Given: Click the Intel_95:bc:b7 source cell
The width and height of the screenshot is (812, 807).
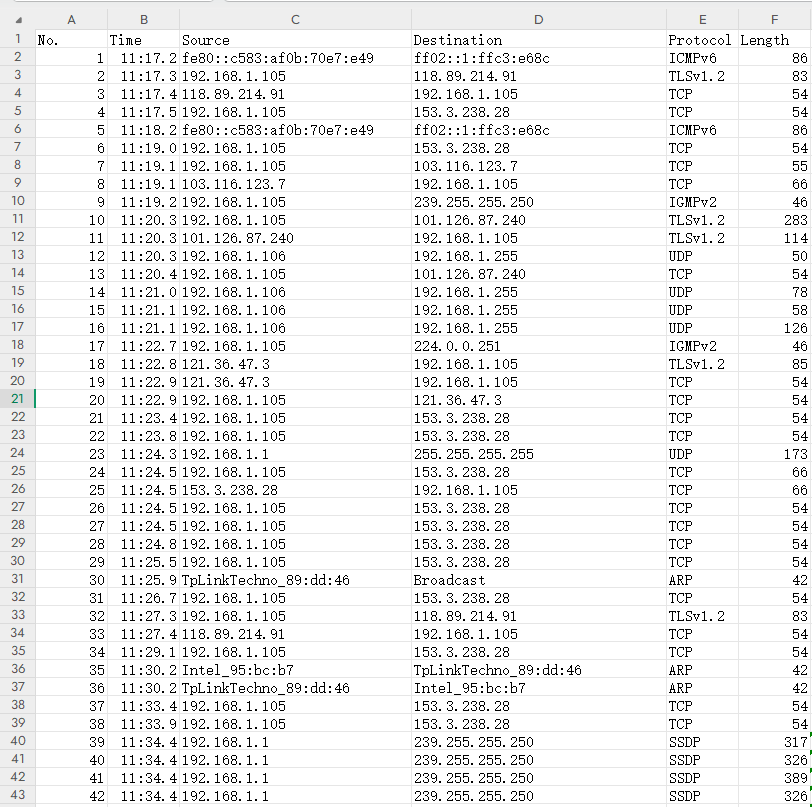Looking at the screenshot, I should click(294, 670).
